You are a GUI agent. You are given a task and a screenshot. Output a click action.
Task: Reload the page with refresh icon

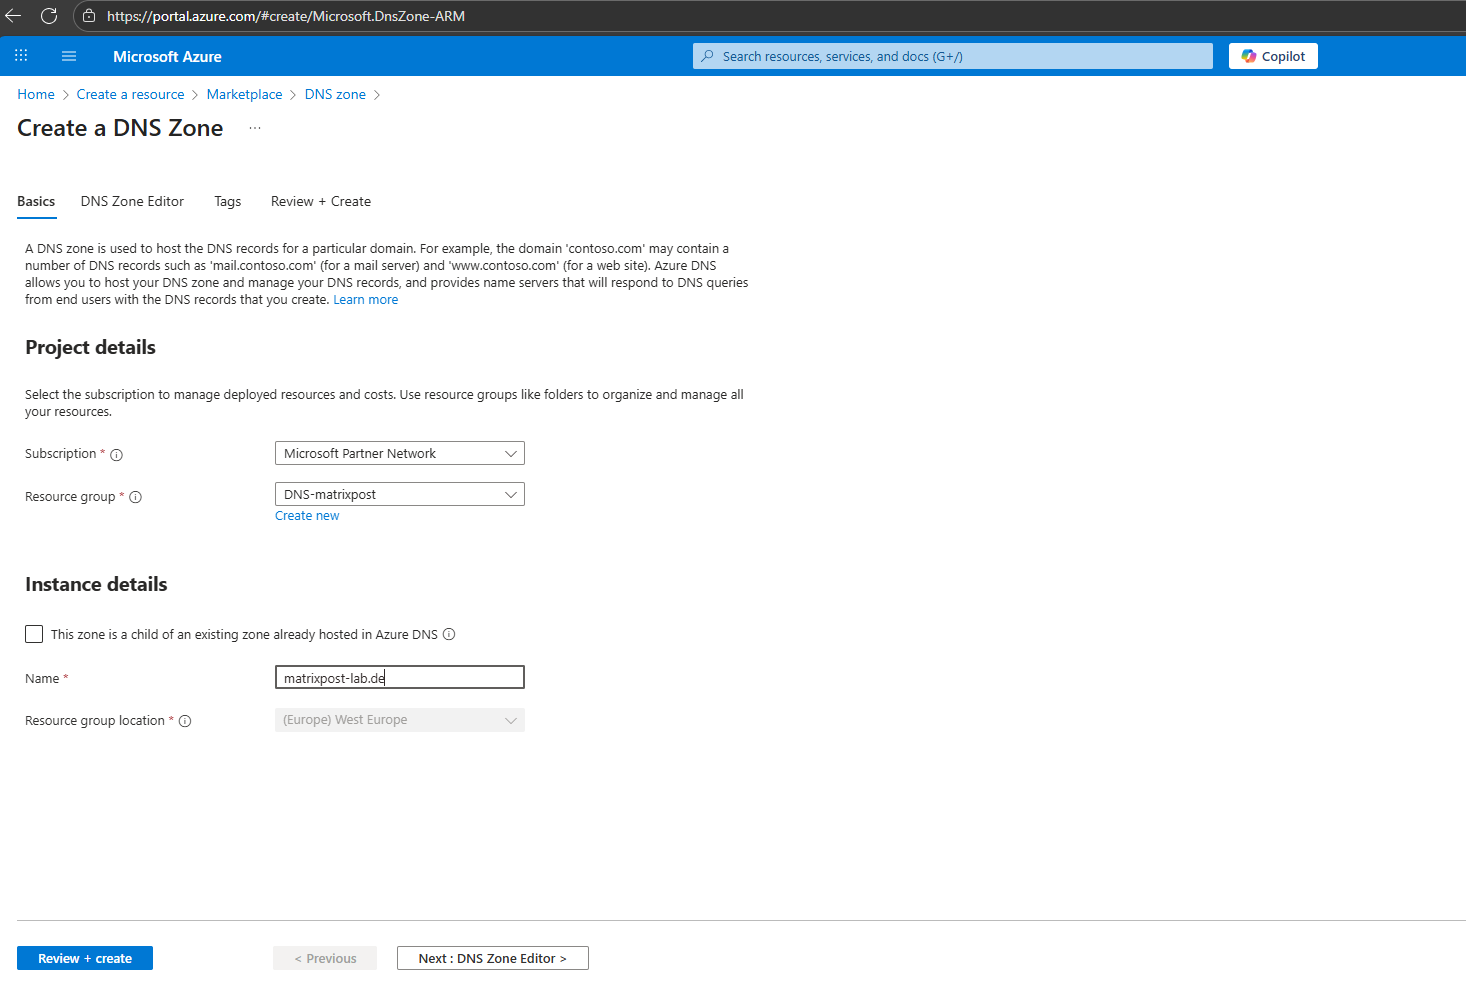pos(48,16)
